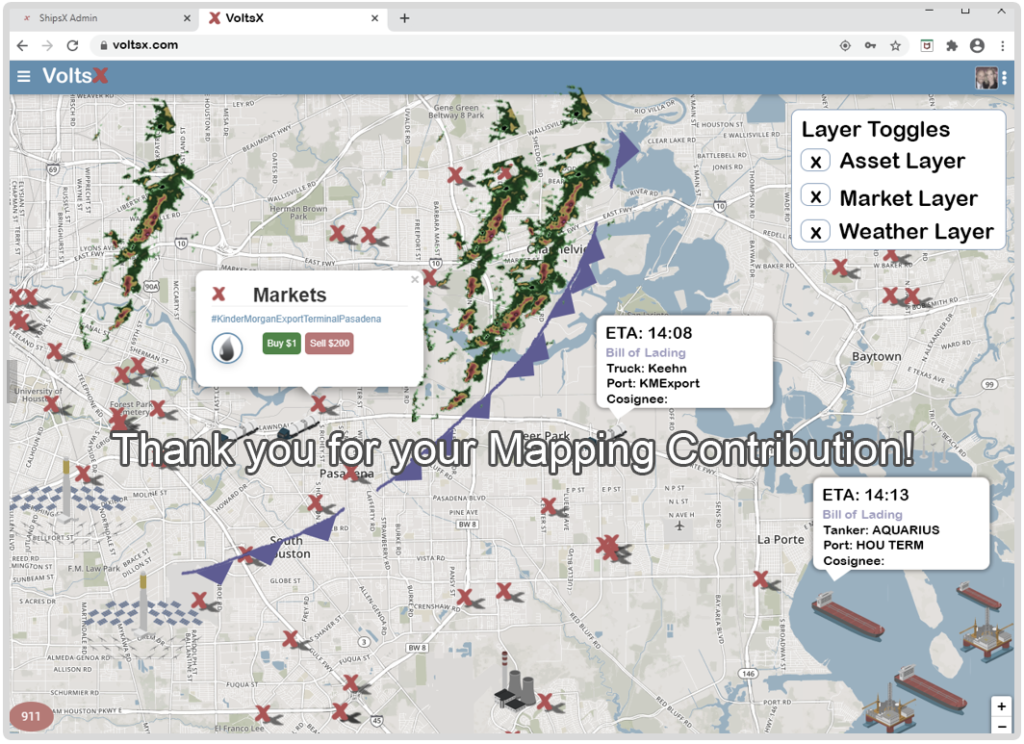The image size is (1024, 744).
Task: Click the Sell $200 button
Action: click(329, 344)
